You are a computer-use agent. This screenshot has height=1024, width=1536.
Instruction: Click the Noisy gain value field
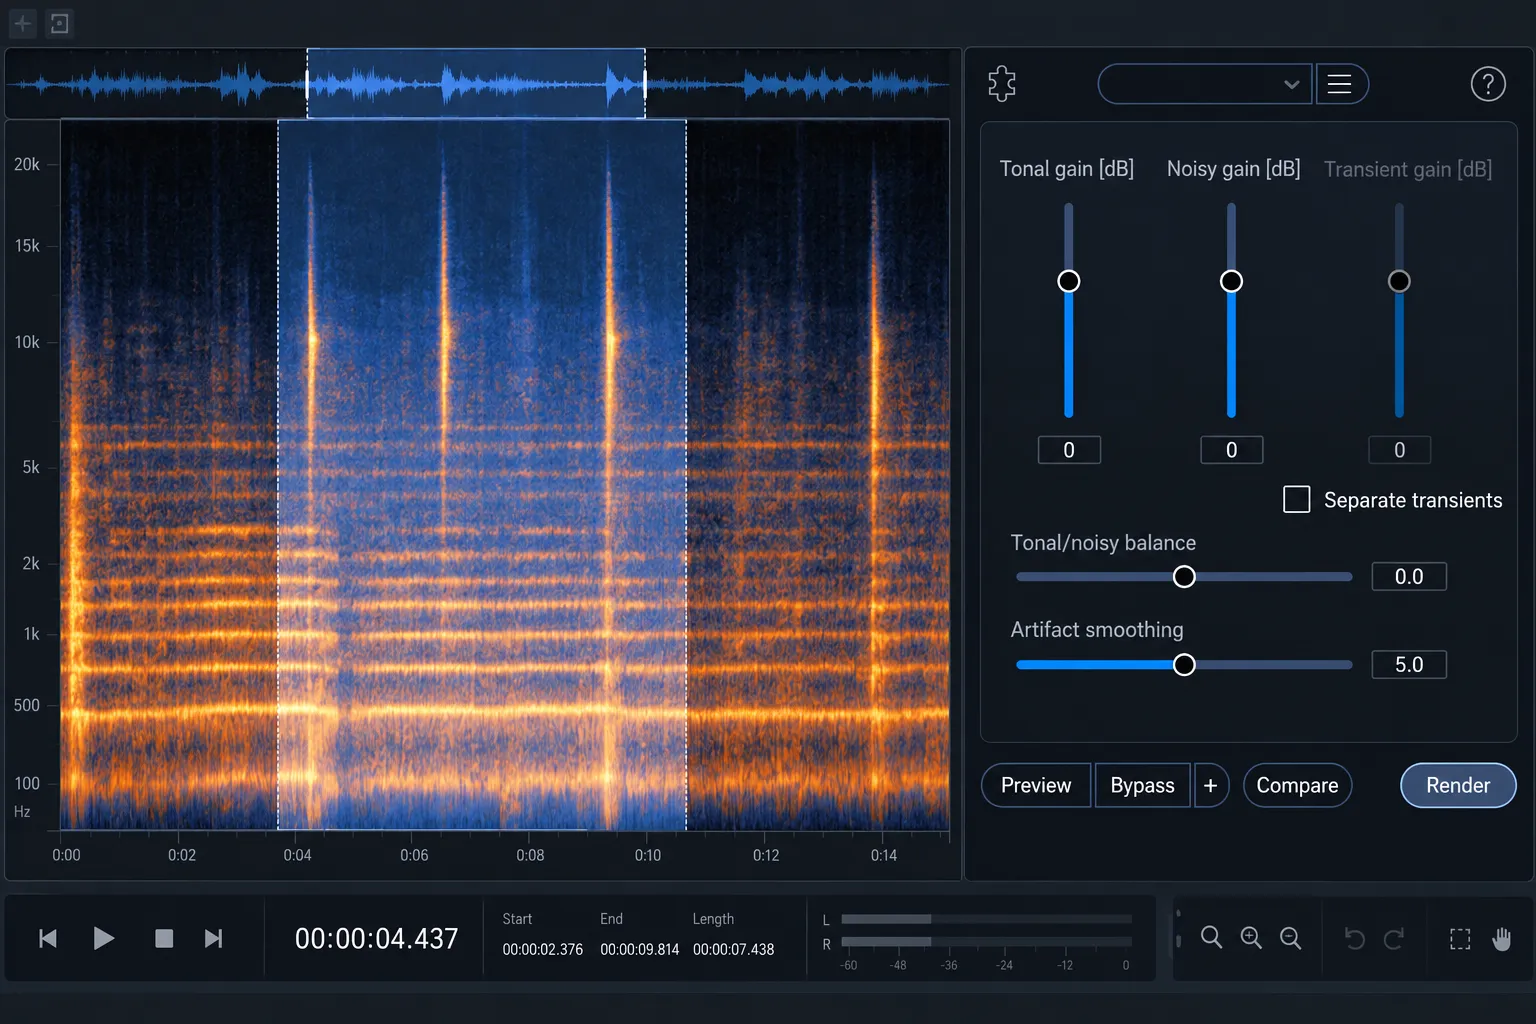click(x=1231, y=450)
